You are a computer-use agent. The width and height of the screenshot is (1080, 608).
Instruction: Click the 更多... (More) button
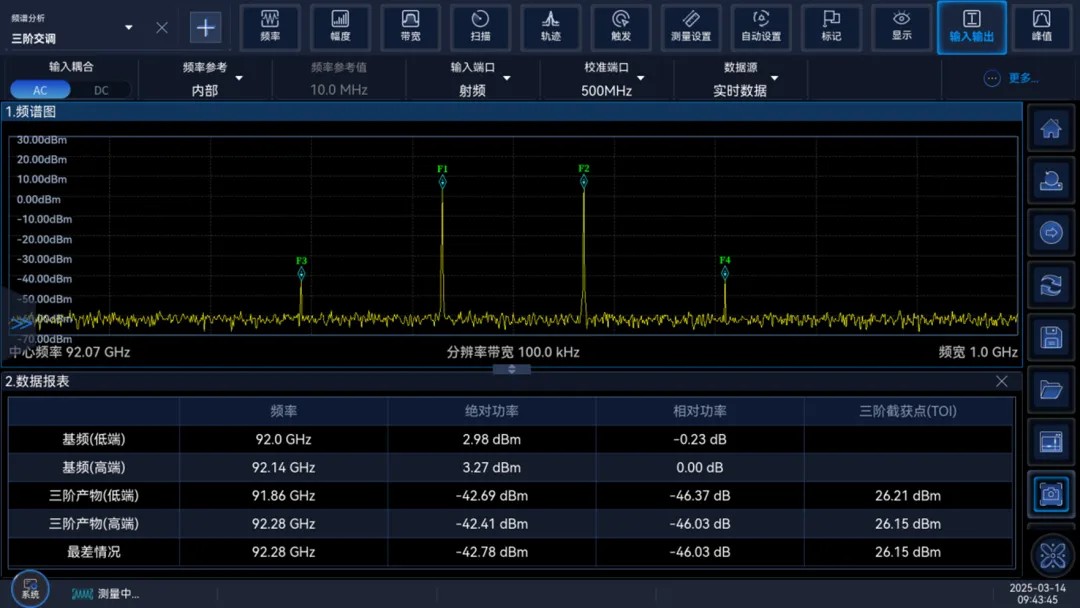click(x=1012, y=78)
